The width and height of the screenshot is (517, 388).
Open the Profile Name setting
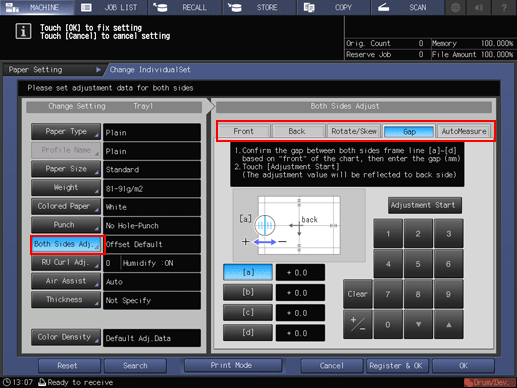pos(66,150)
